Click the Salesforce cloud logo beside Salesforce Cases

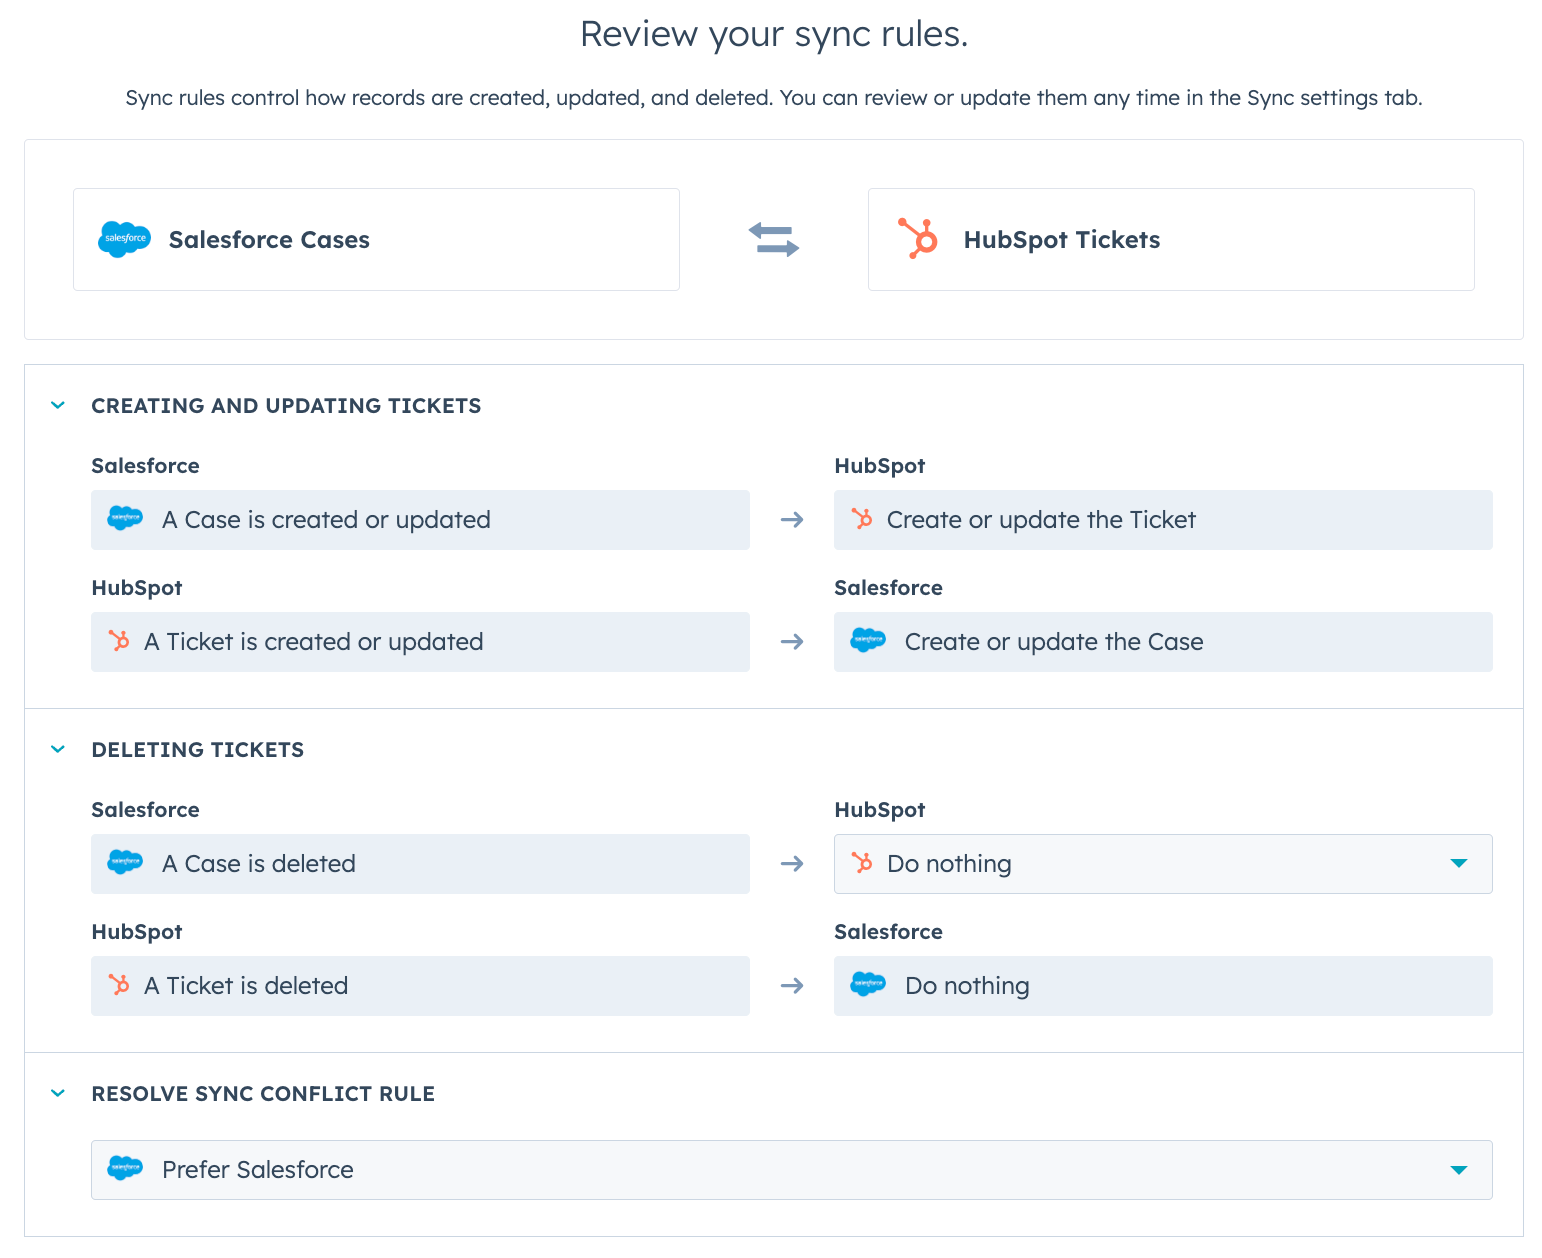[x=124, y=239]
